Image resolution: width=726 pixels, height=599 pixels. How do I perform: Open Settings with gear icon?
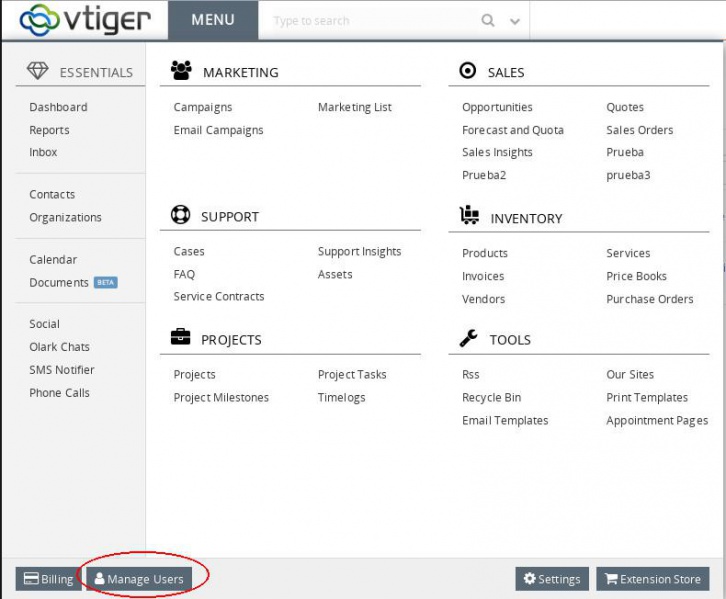[x=551, y=579]
